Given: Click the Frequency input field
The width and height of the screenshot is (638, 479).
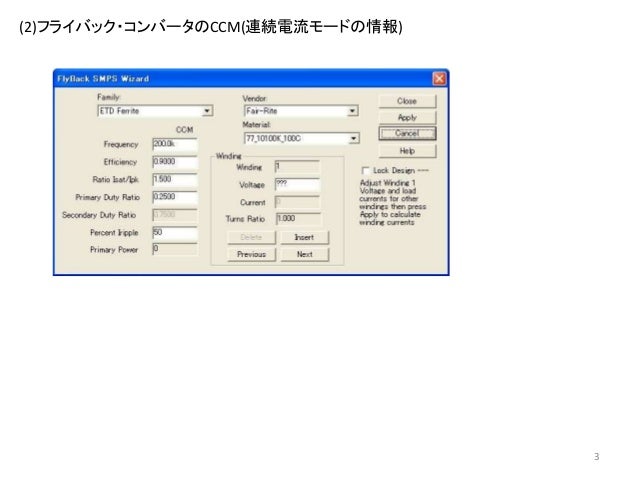Looking at the screenshot, I should click(175, 144).
